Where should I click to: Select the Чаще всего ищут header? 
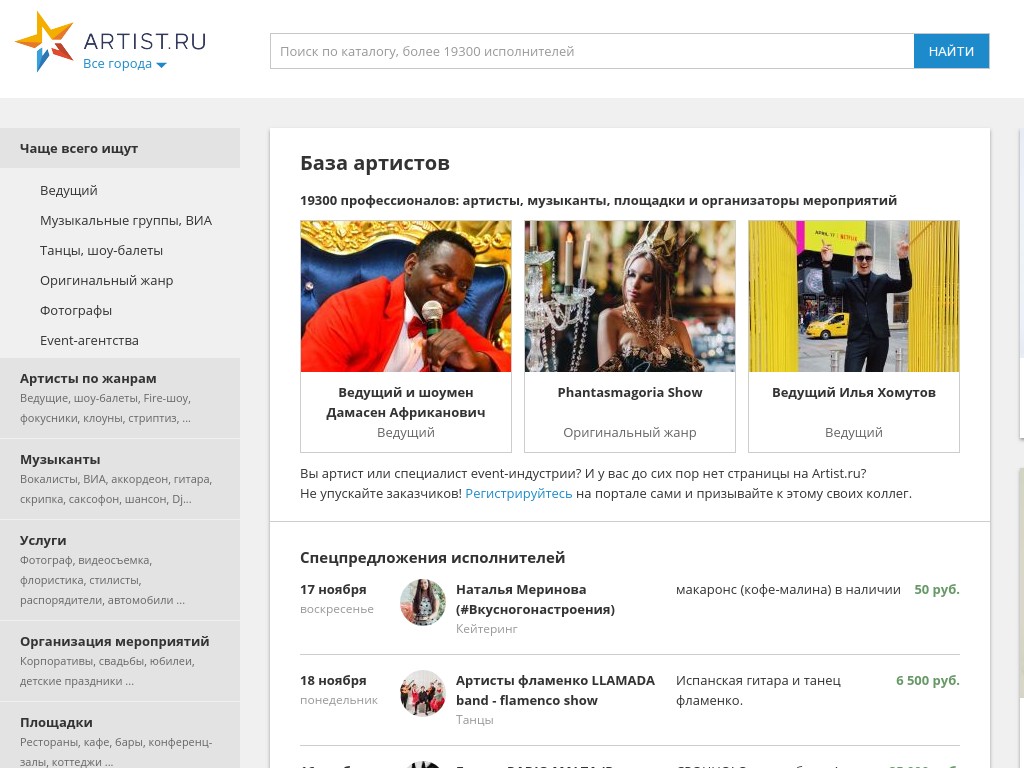point(120,148)
